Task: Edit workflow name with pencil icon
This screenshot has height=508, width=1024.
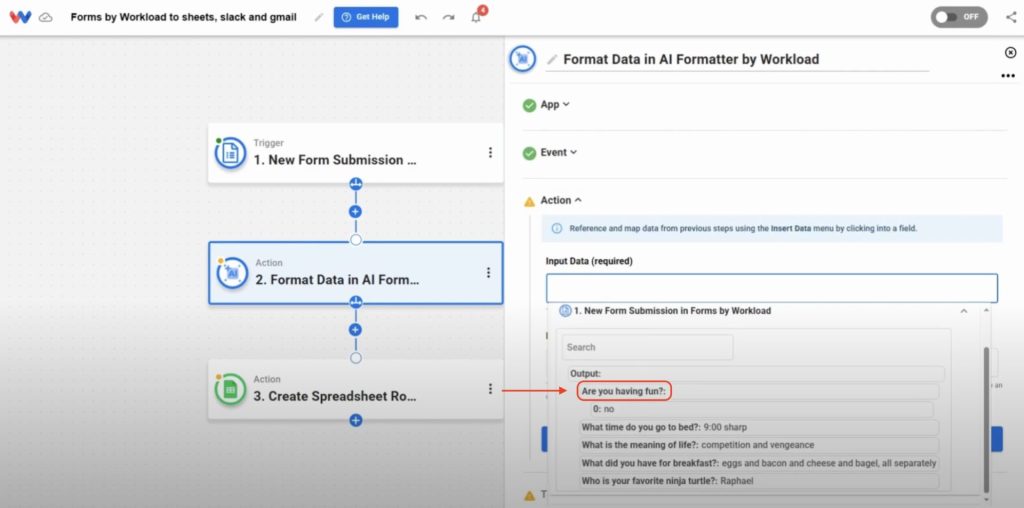Action: 319,18
